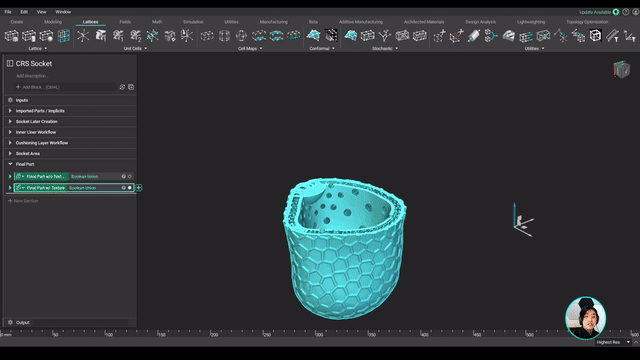Select the spherical cell map icon
The height and width of the screenshot is (360, 640).
[x=242, y=36]
